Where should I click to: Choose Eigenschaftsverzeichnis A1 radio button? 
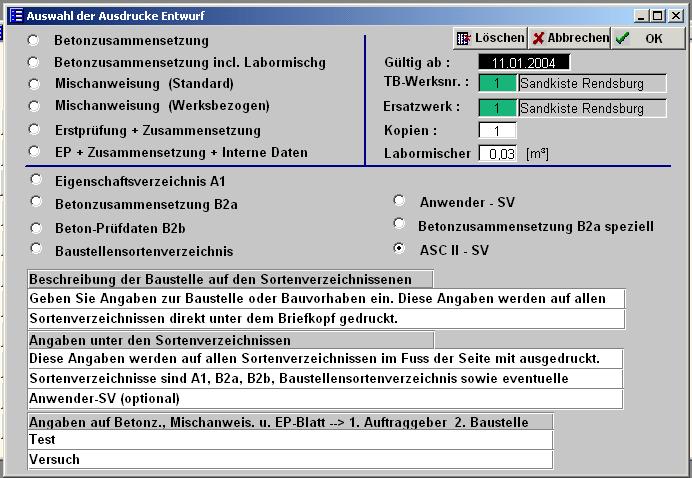[36, 180]
